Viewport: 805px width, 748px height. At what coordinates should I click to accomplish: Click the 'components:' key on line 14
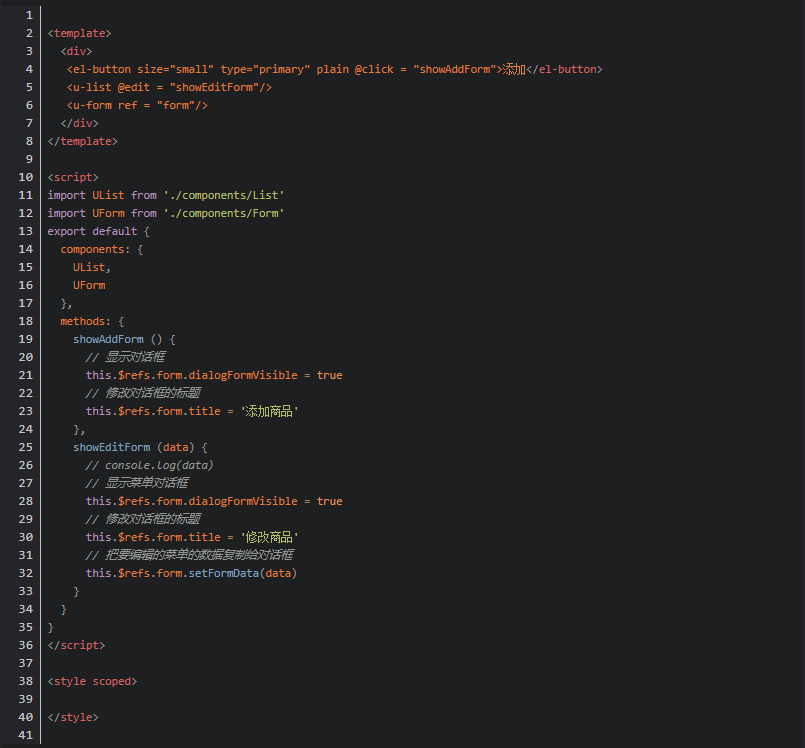coord(95,250)
